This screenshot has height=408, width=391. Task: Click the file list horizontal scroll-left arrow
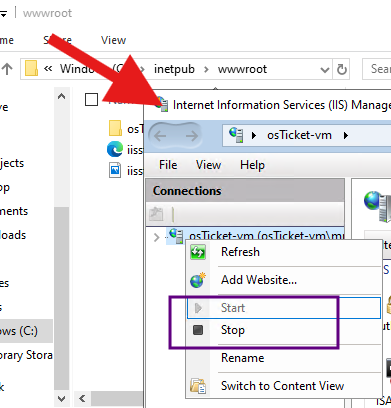point(82,399)
